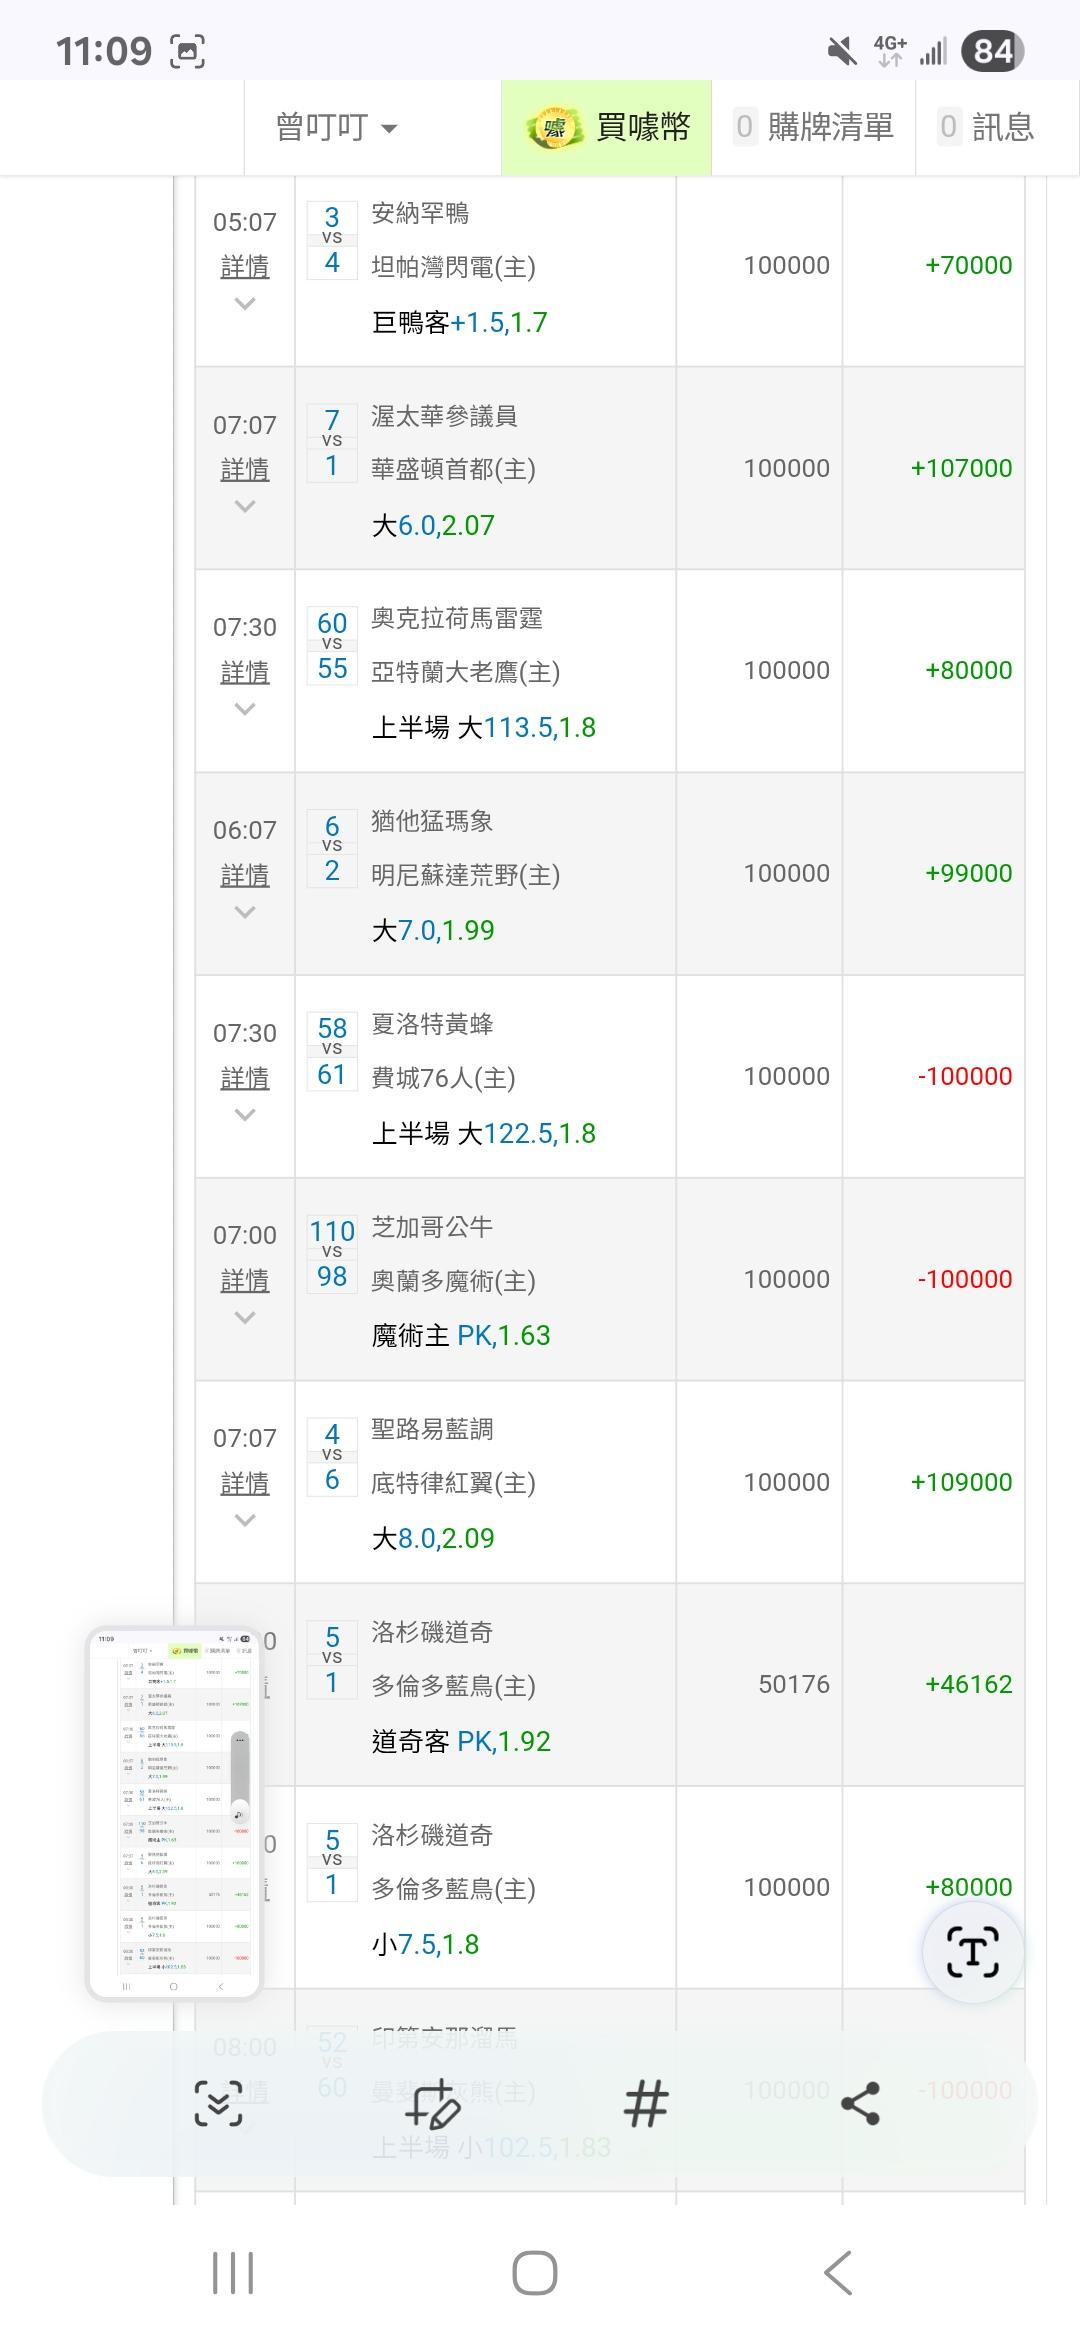Viewport: 1080px width, 2340px height.
Task: Open the recent apps navigation icon
Action: pyautogui.click(x=233, y=2273)
